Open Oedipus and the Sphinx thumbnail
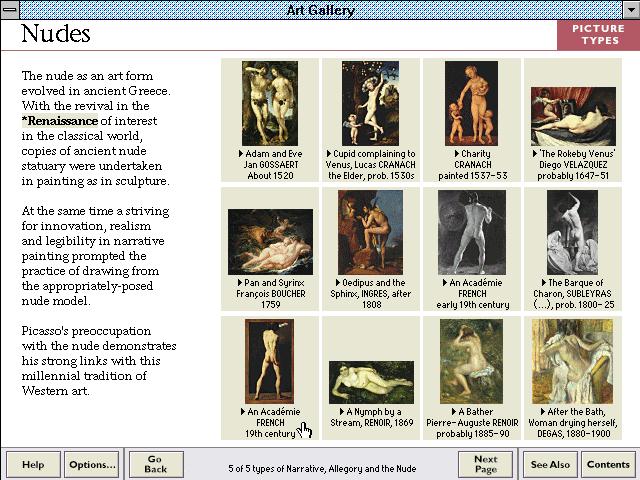This screenshot has height=480, width=640. tap(370, 232)
